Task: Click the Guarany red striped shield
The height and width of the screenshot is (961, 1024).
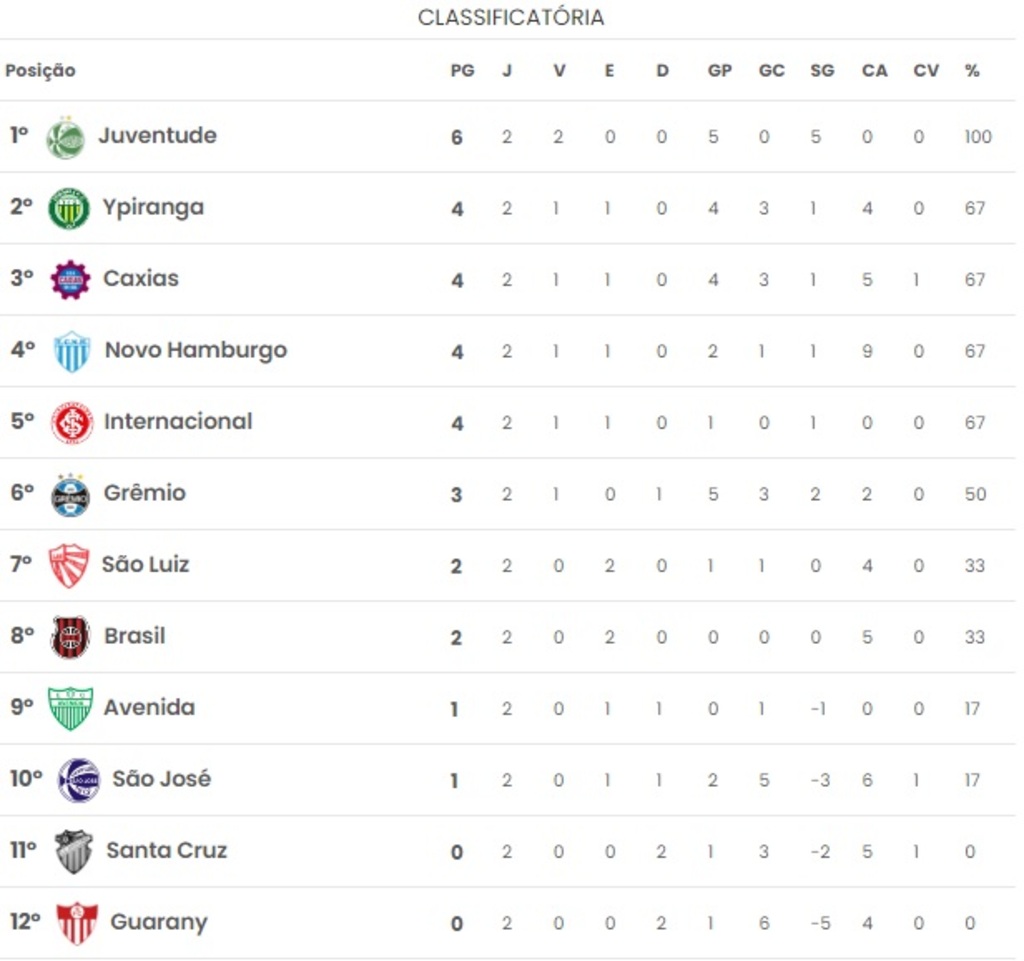Action: pos(76,923)
